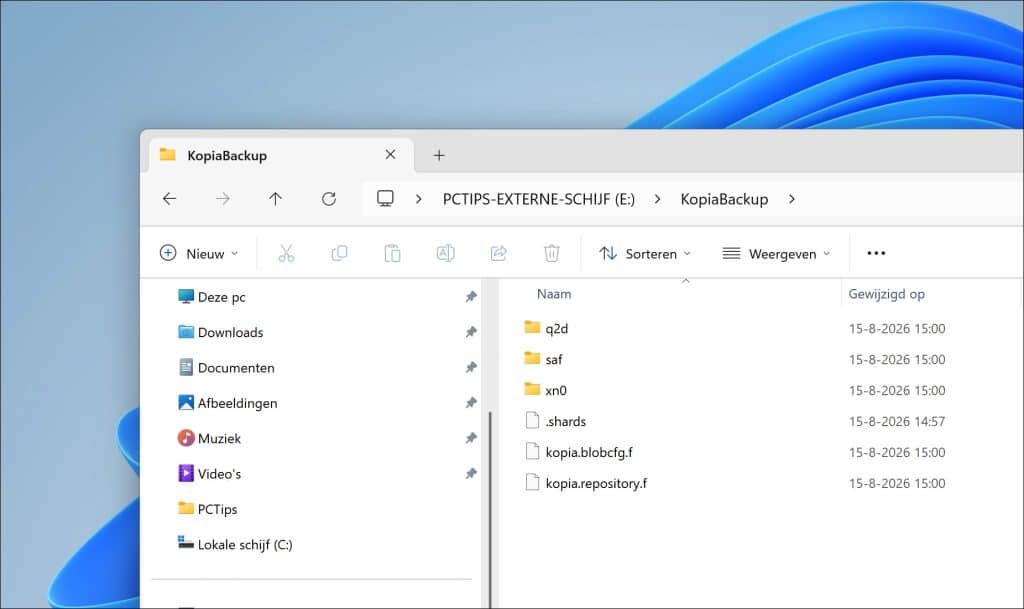Open the Sorteren dropdown
Image resolution: width=1024 pixels, height=609 pixels.
click(645, 253)
